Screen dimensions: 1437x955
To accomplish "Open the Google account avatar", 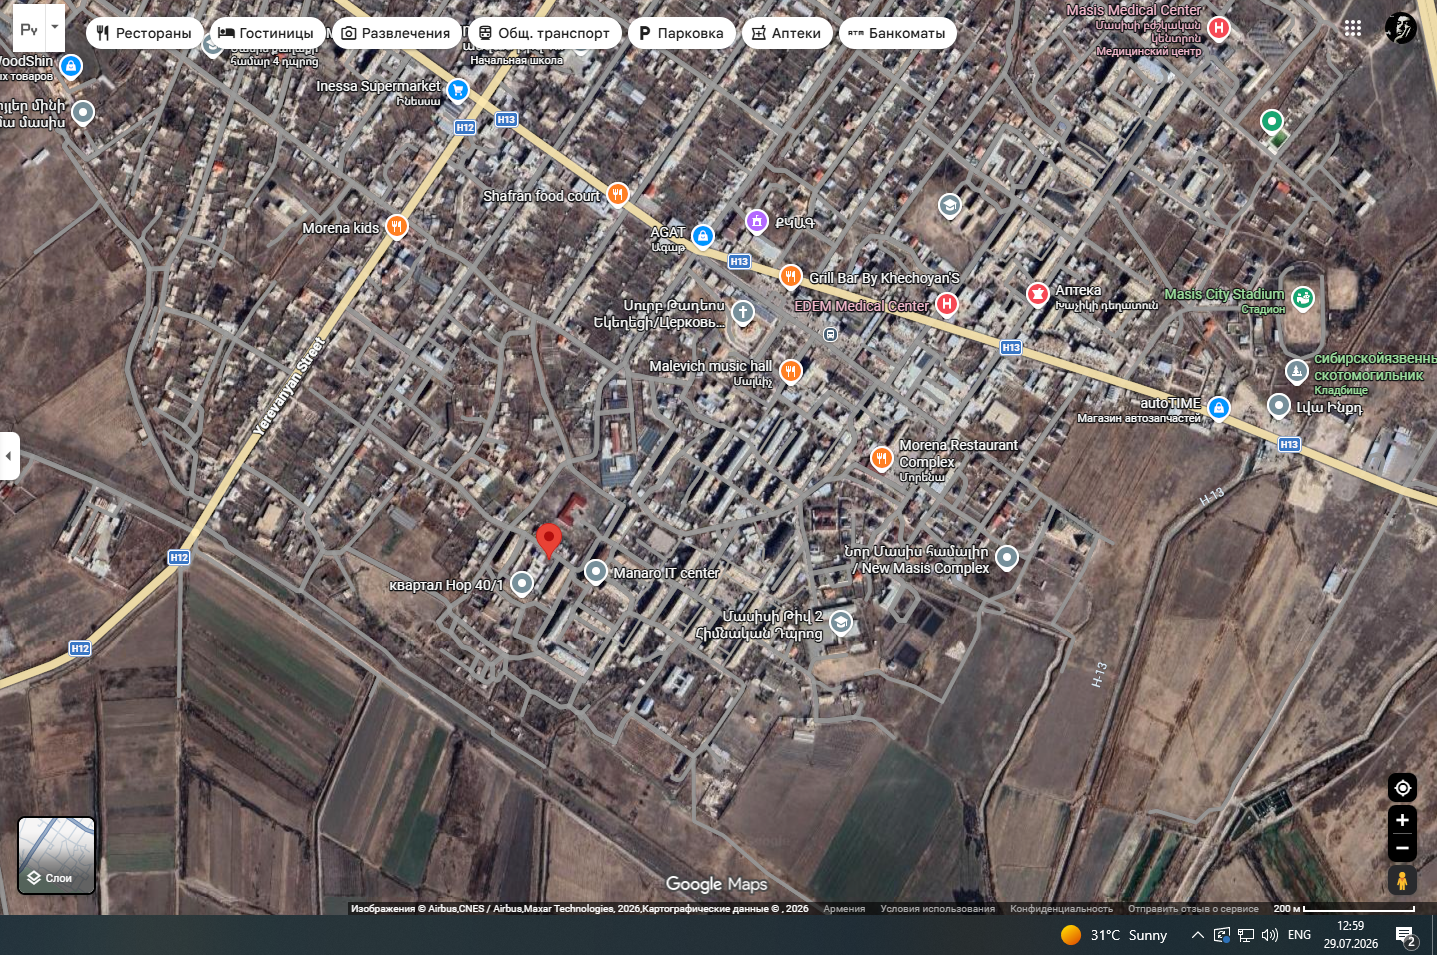I will tap(1401, 28).
